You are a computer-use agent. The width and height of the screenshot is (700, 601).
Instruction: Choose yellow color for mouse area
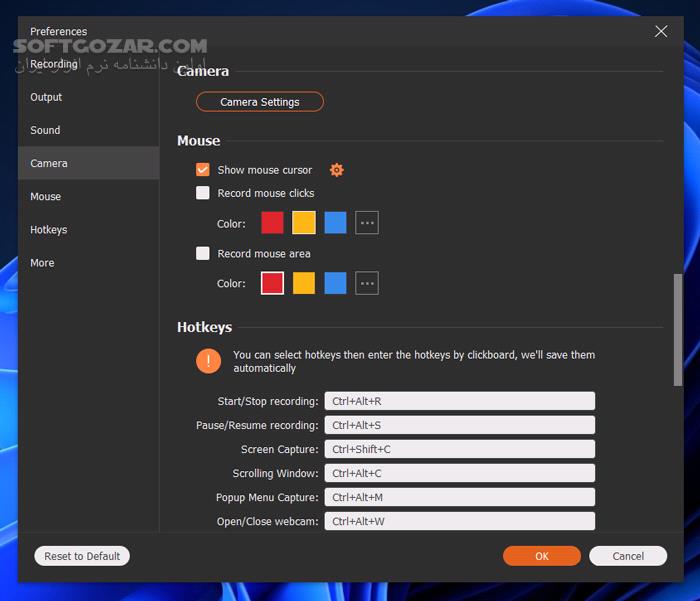[x=304, y=284]
